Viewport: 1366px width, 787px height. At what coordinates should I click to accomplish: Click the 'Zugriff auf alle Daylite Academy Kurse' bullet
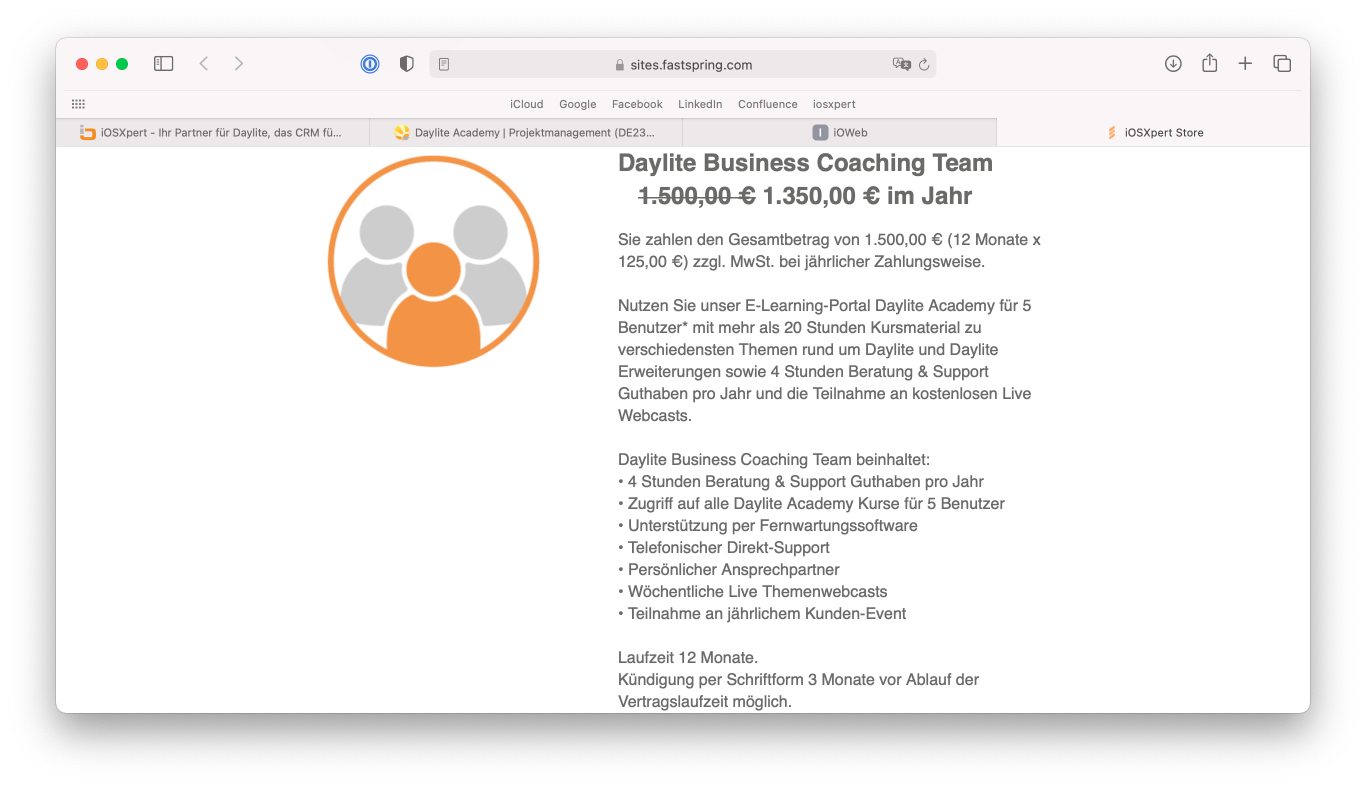coord(811,503)
